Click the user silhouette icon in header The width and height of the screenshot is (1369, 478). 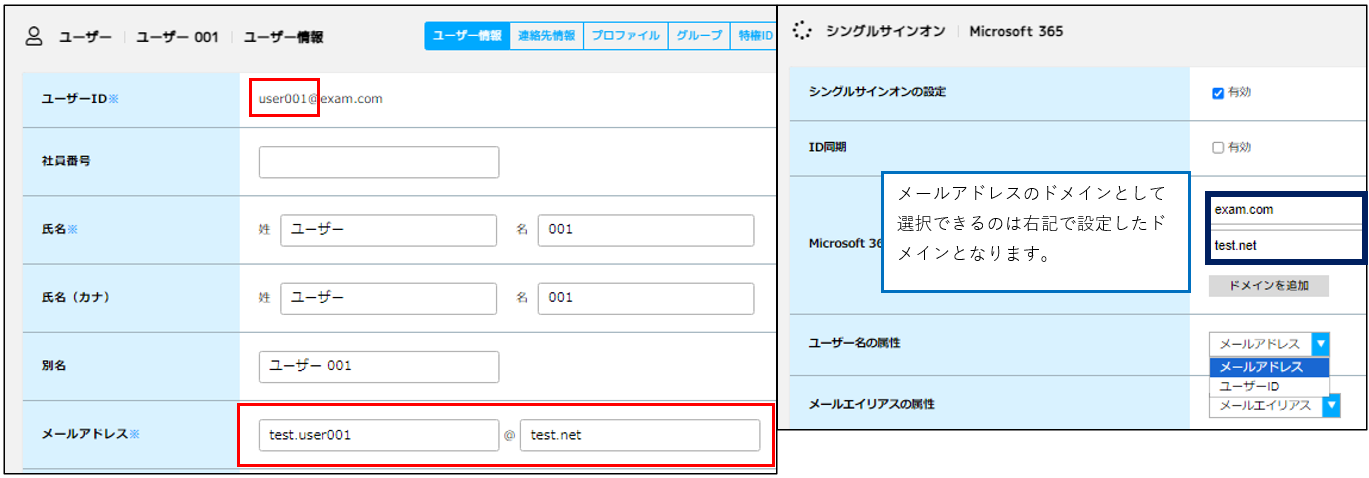click(x=34, y=37)
